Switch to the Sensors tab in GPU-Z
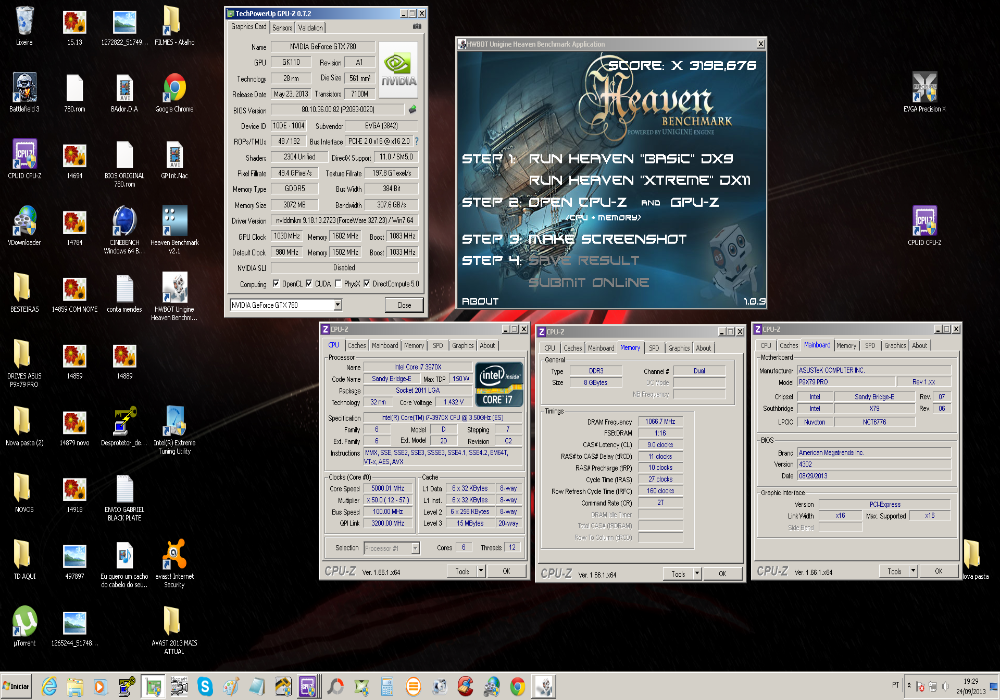 click(x=283, y=27)
